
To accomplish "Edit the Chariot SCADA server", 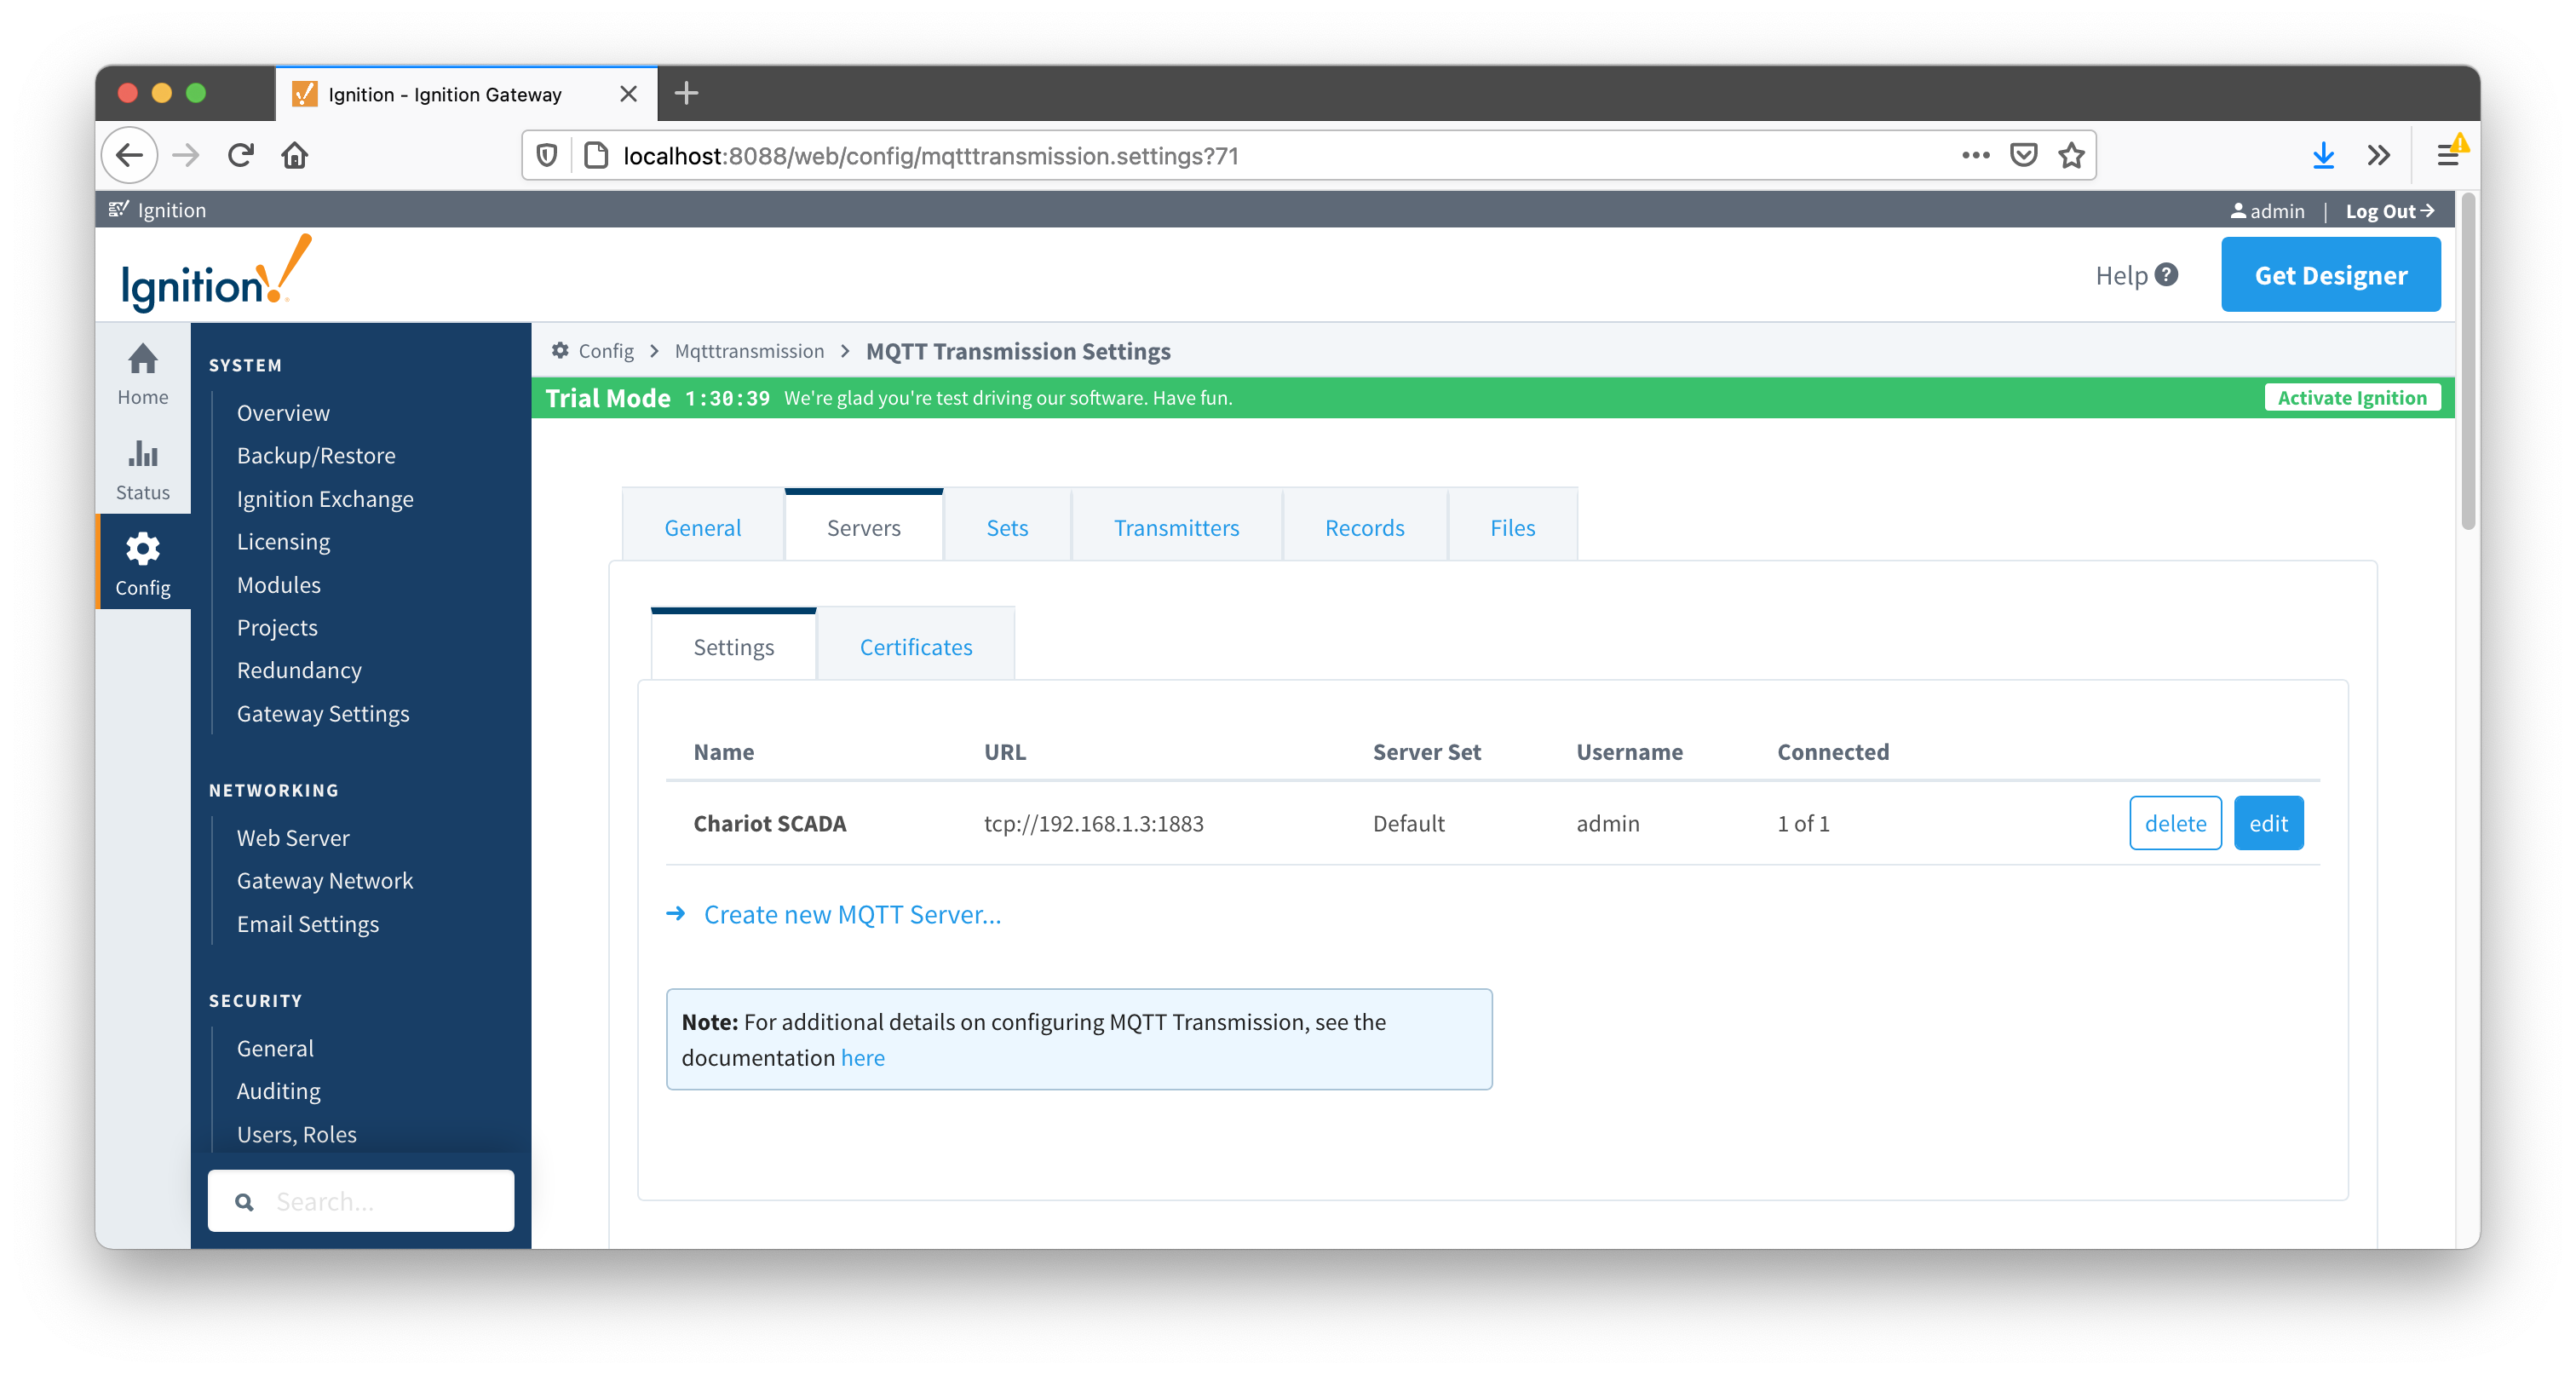I will 2268,823.
